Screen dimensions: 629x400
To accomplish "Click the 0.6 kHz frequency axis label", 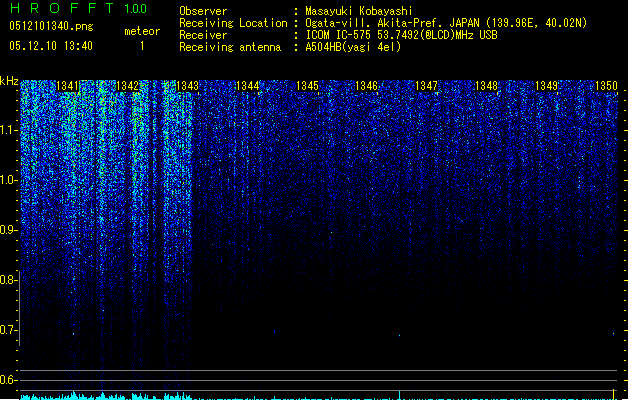I will [x=8, y=380].
